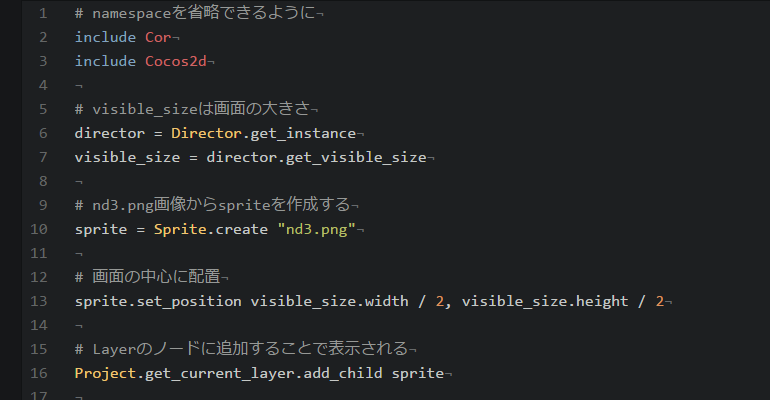The width and height of the screenshot is (770, 400).
Task: Click the Director class name
Action: 206,133
